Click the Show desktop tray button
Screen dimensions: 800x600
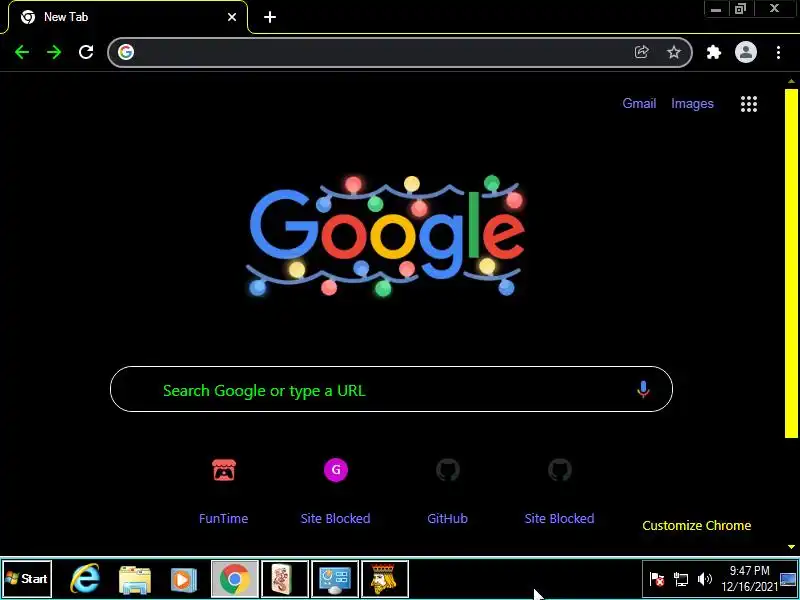click(x=789, y=579)
